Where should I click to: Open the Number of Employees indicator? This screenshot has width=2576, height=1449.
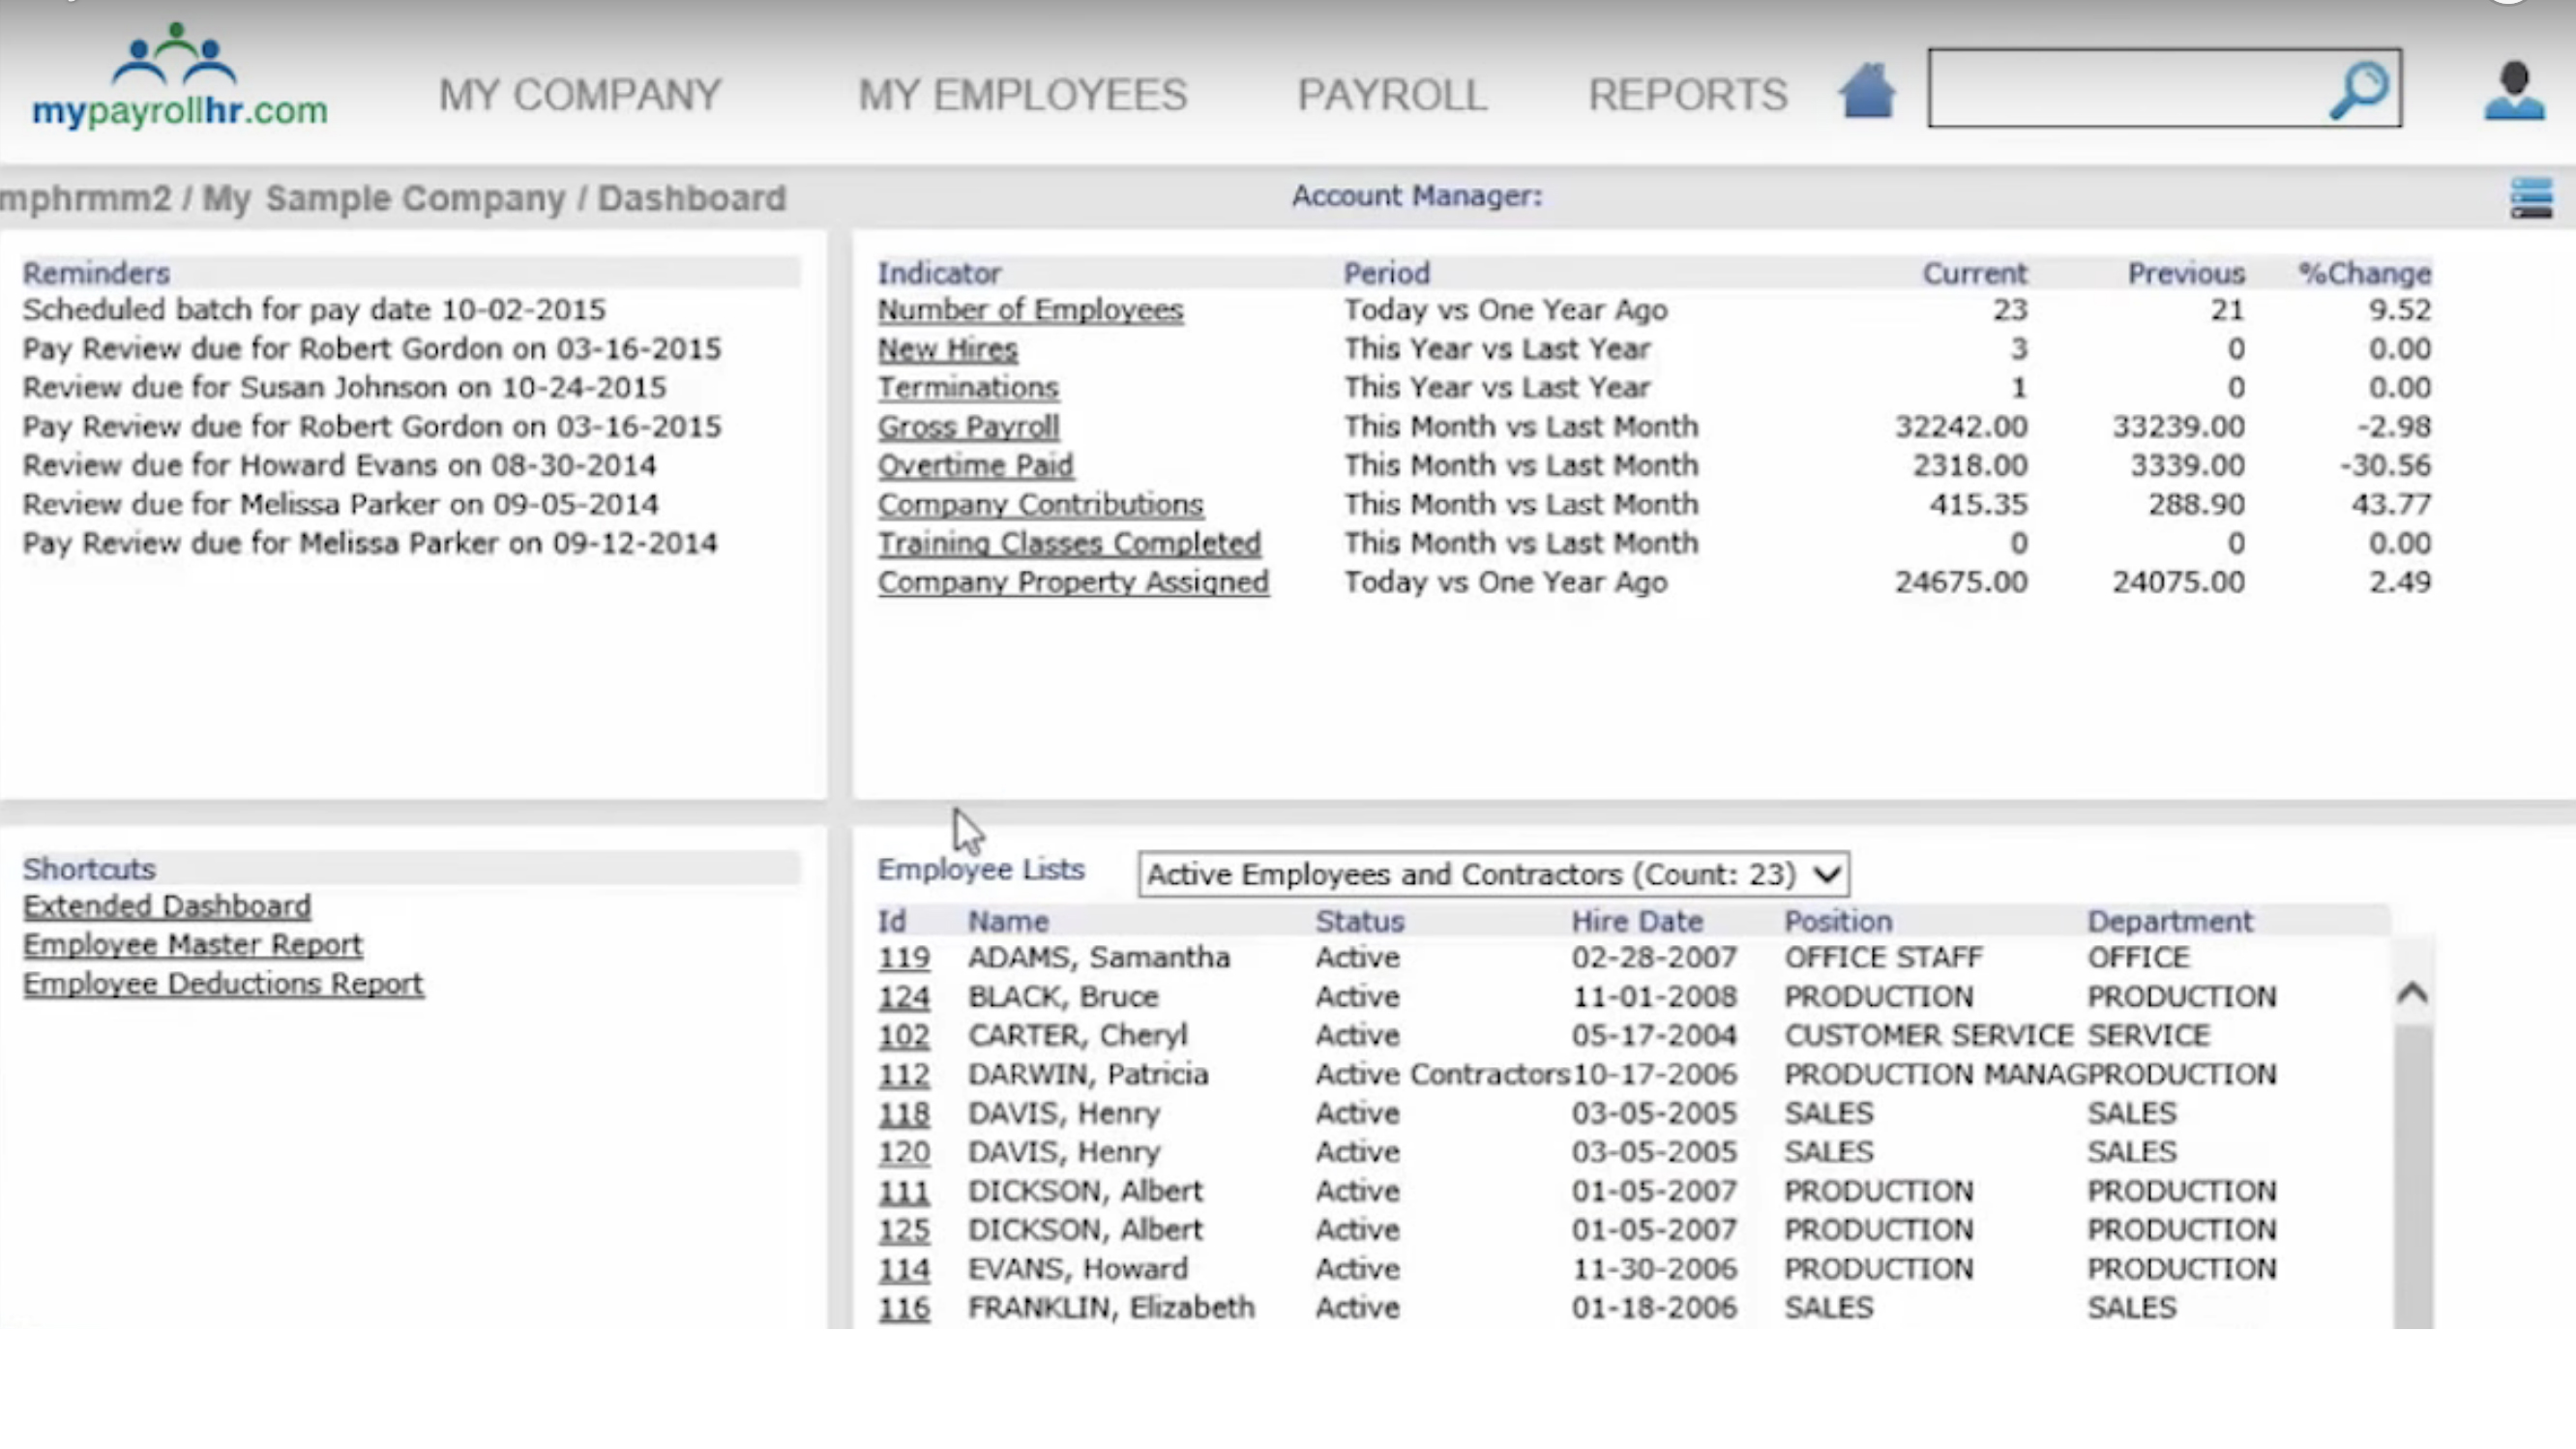coord(1030,310)
